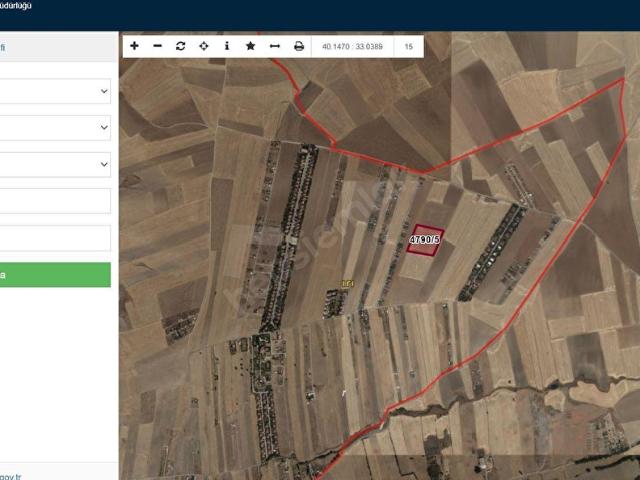640x480 pixels.
Task: Click the header title ending in 'üdürlüğü'
Action: tap(22, 6)
